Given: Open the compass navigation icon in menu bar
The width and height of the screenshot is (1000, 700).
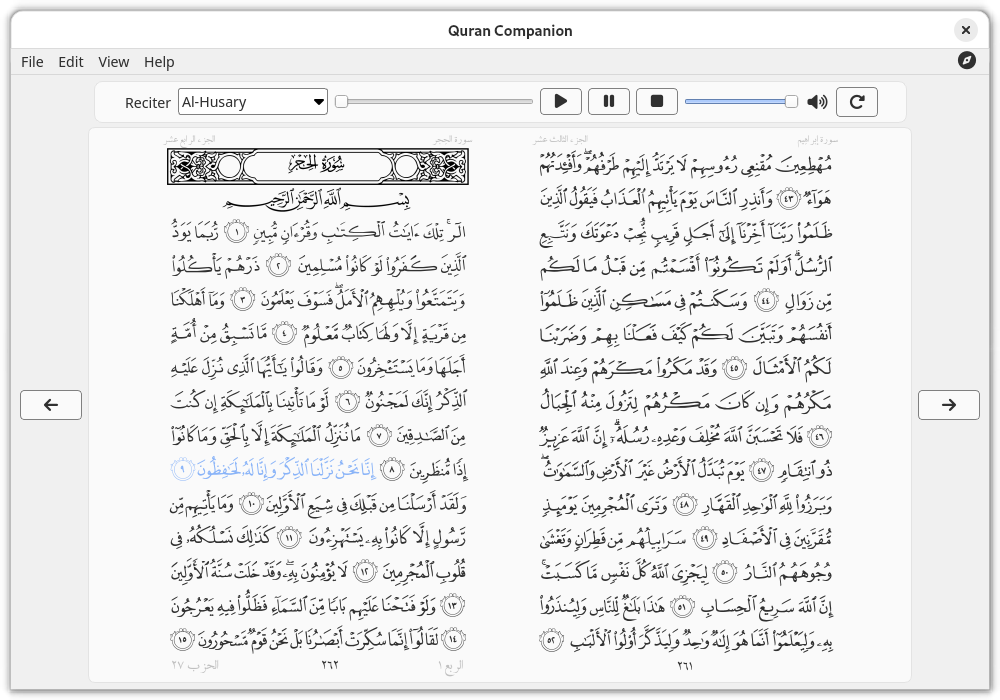Looking at the screenshot, I should (x=967, y=61).
